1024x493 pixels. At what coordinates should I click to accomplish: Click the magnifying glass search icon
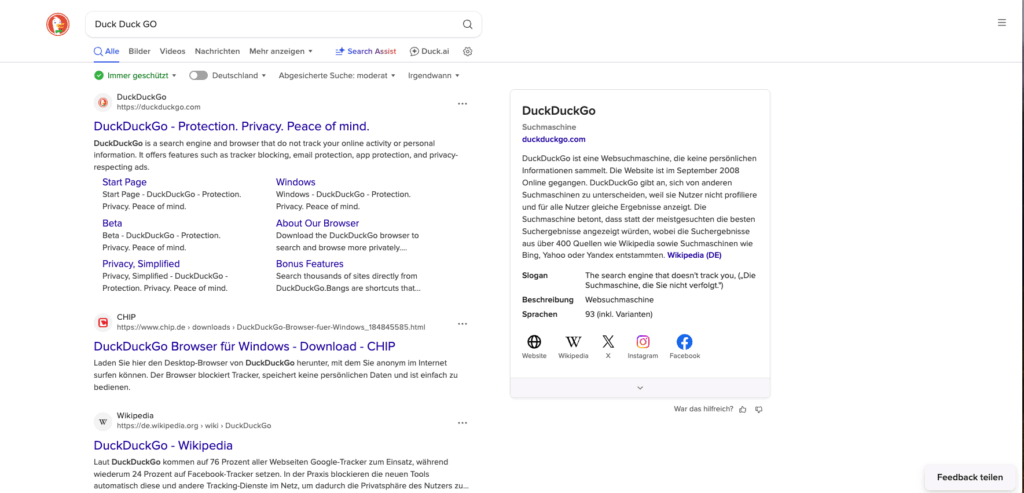click(467, 24)
